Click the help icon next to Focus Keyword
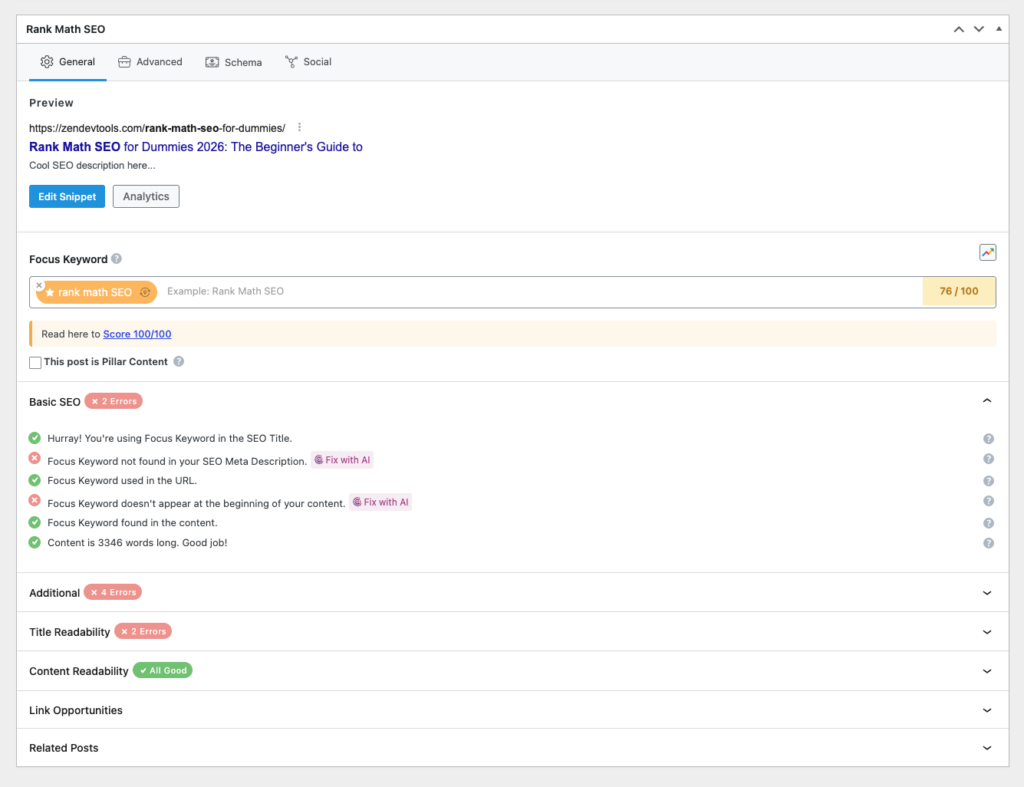 (116, 259)
